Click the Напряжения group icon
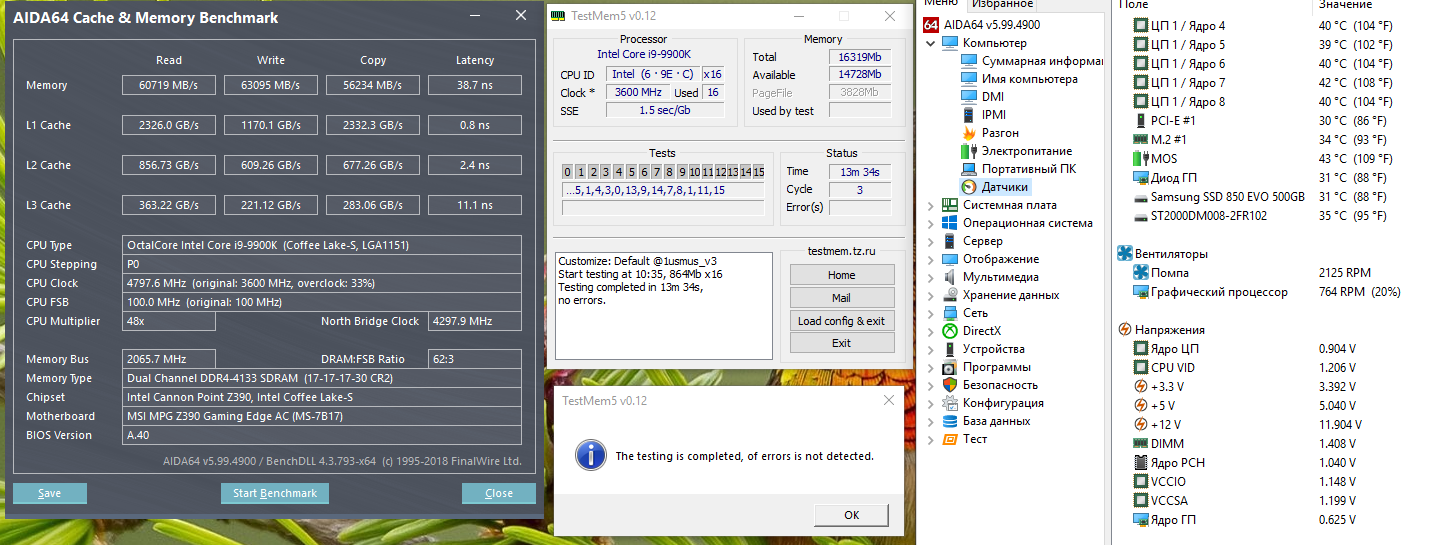This screenshot has width=1444, height=545. pyautogui.click(x=1125, y=330)
